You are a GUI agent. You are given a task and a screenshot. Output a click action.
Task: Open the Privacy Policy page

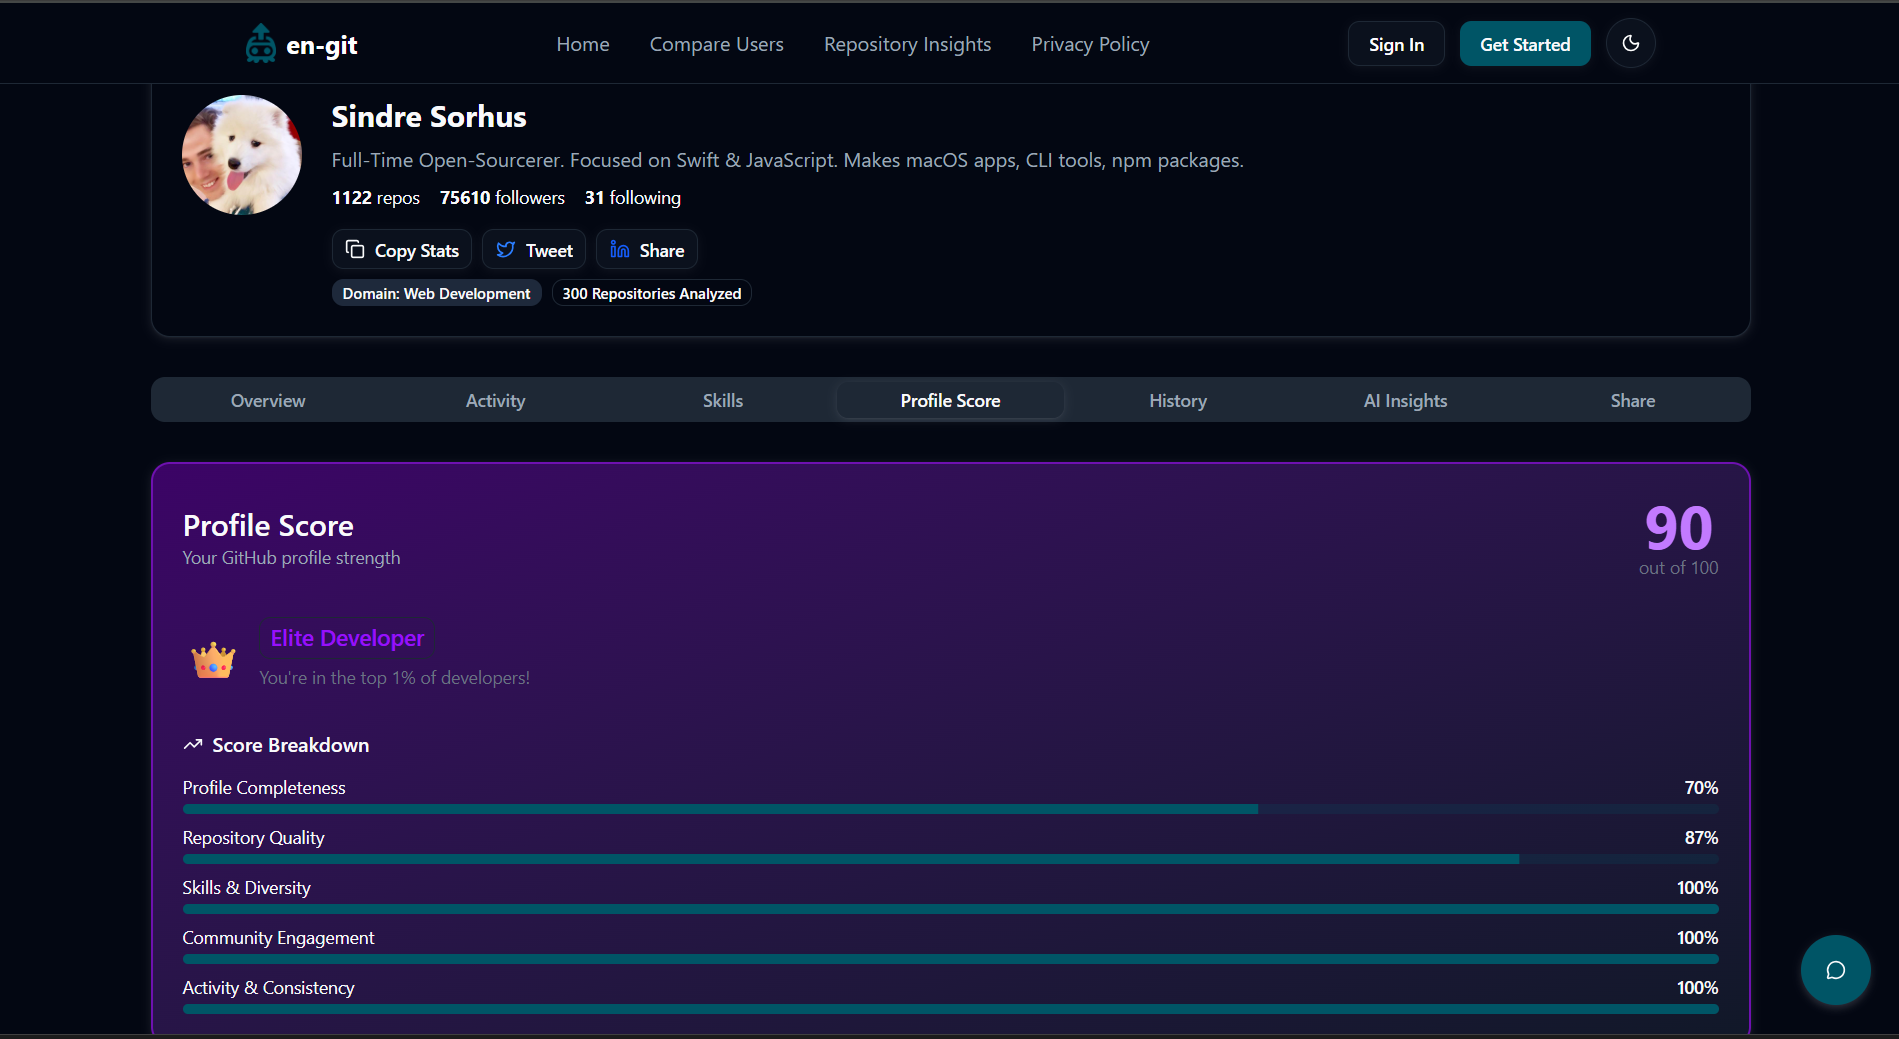[1090, 43]
